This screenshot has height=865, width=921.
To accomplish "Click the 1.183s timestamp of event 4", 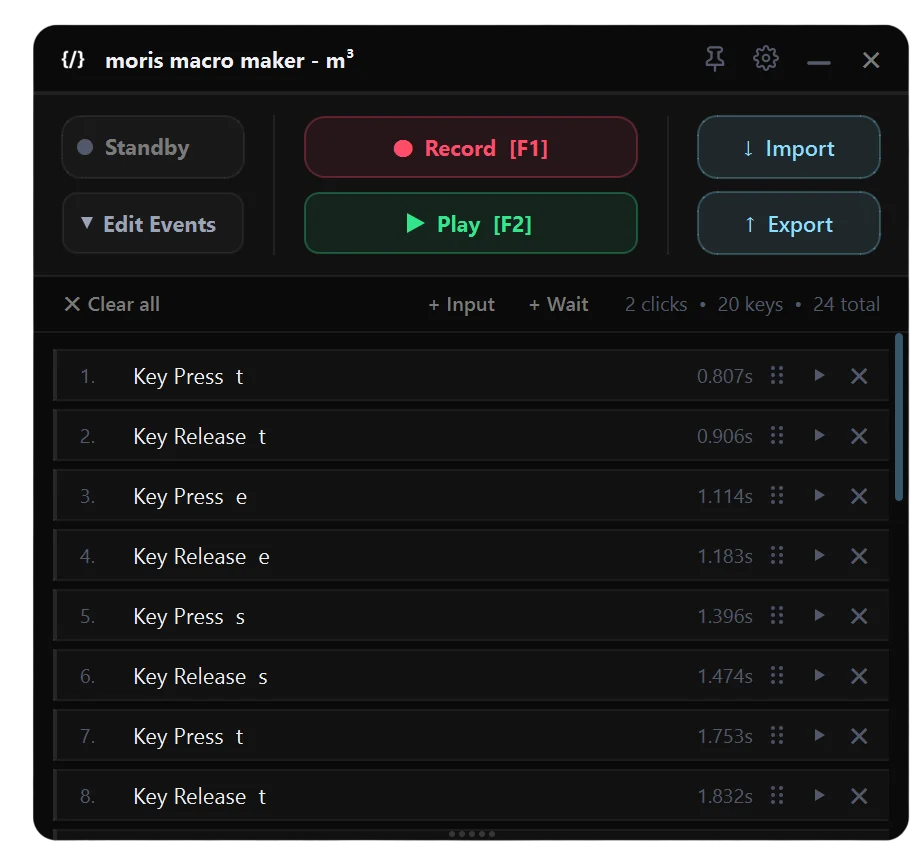I will (x=725, y=556).
